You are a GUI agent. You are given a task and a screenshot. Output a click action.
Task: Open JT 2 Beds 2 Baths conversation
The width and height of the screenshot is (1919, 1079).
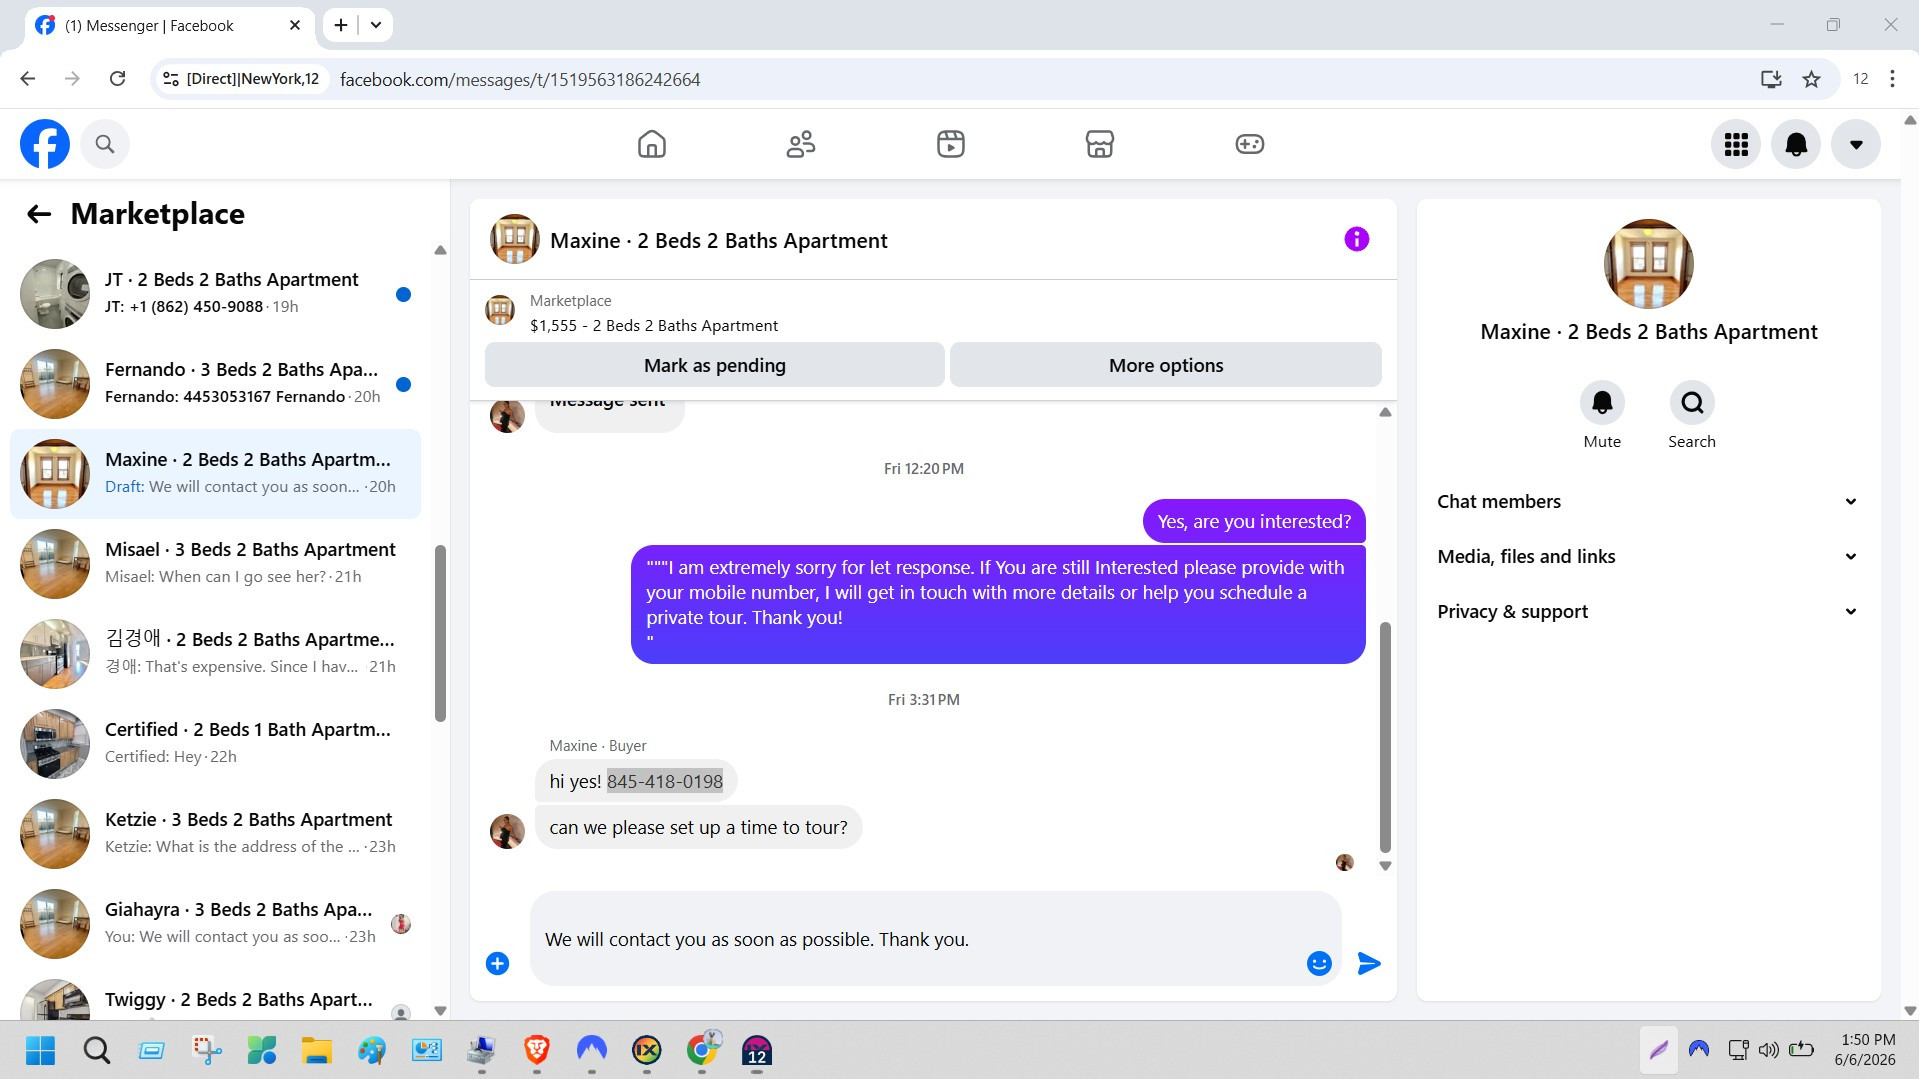215,293
